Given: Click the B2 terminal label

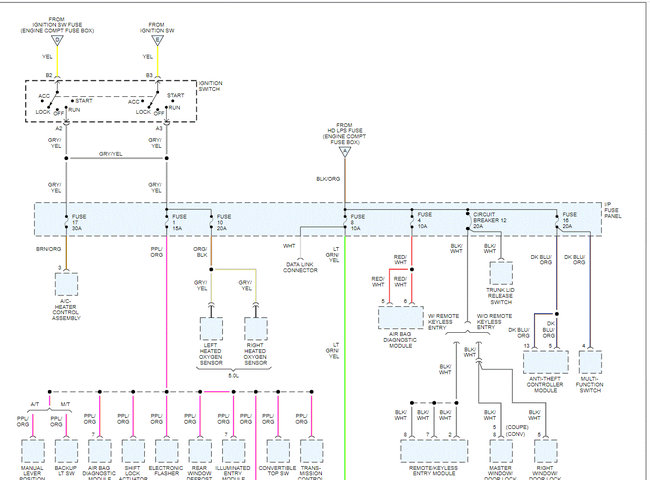Looking at the screenshot, I should (x=49, y=75).
